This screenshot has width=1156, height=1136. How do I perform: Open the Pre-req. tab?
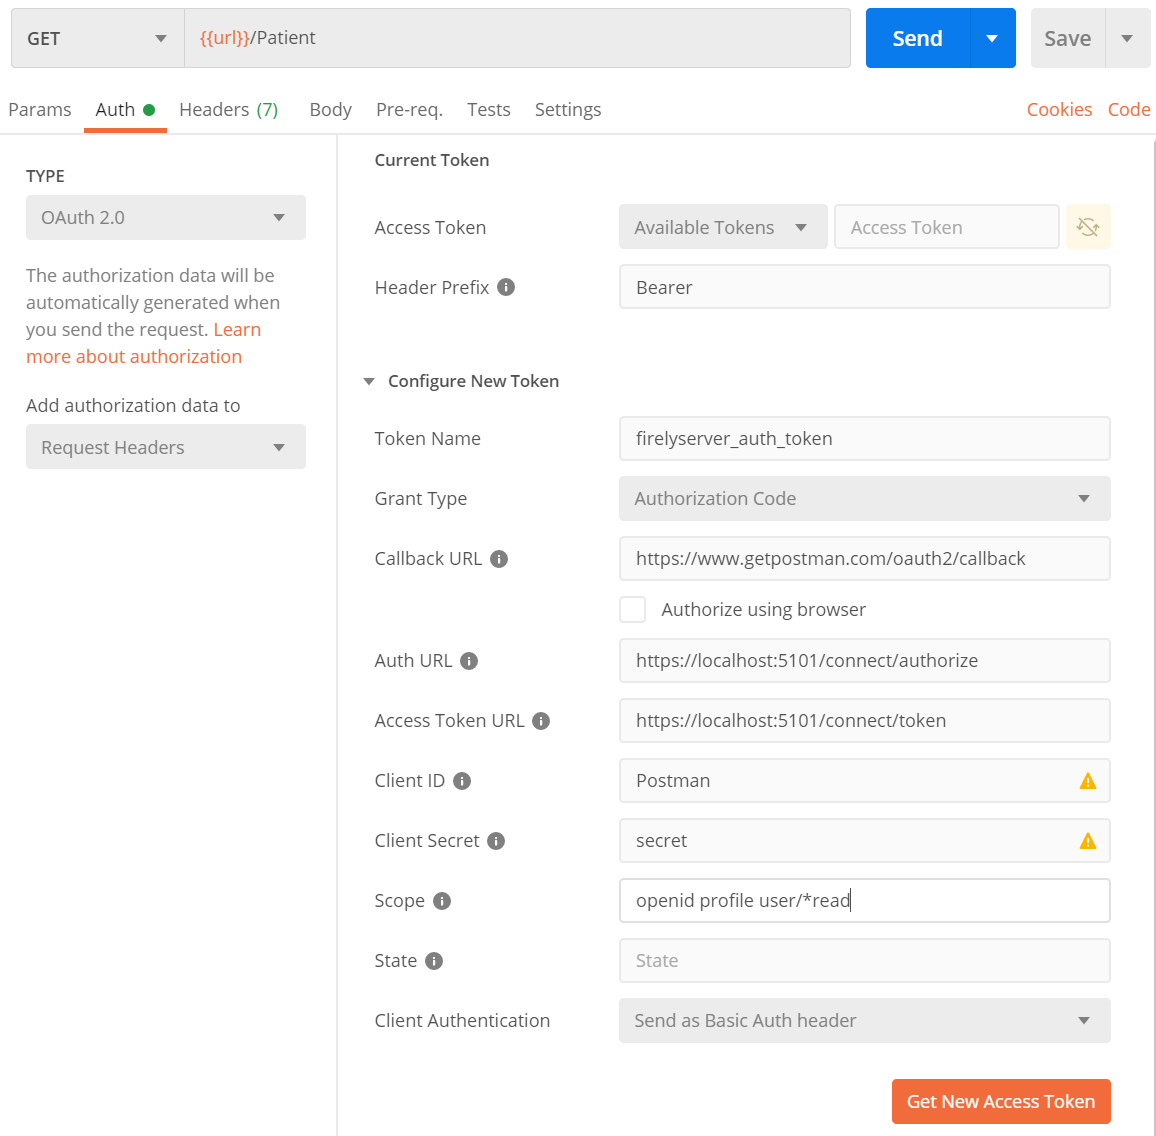tap(409, 110)
